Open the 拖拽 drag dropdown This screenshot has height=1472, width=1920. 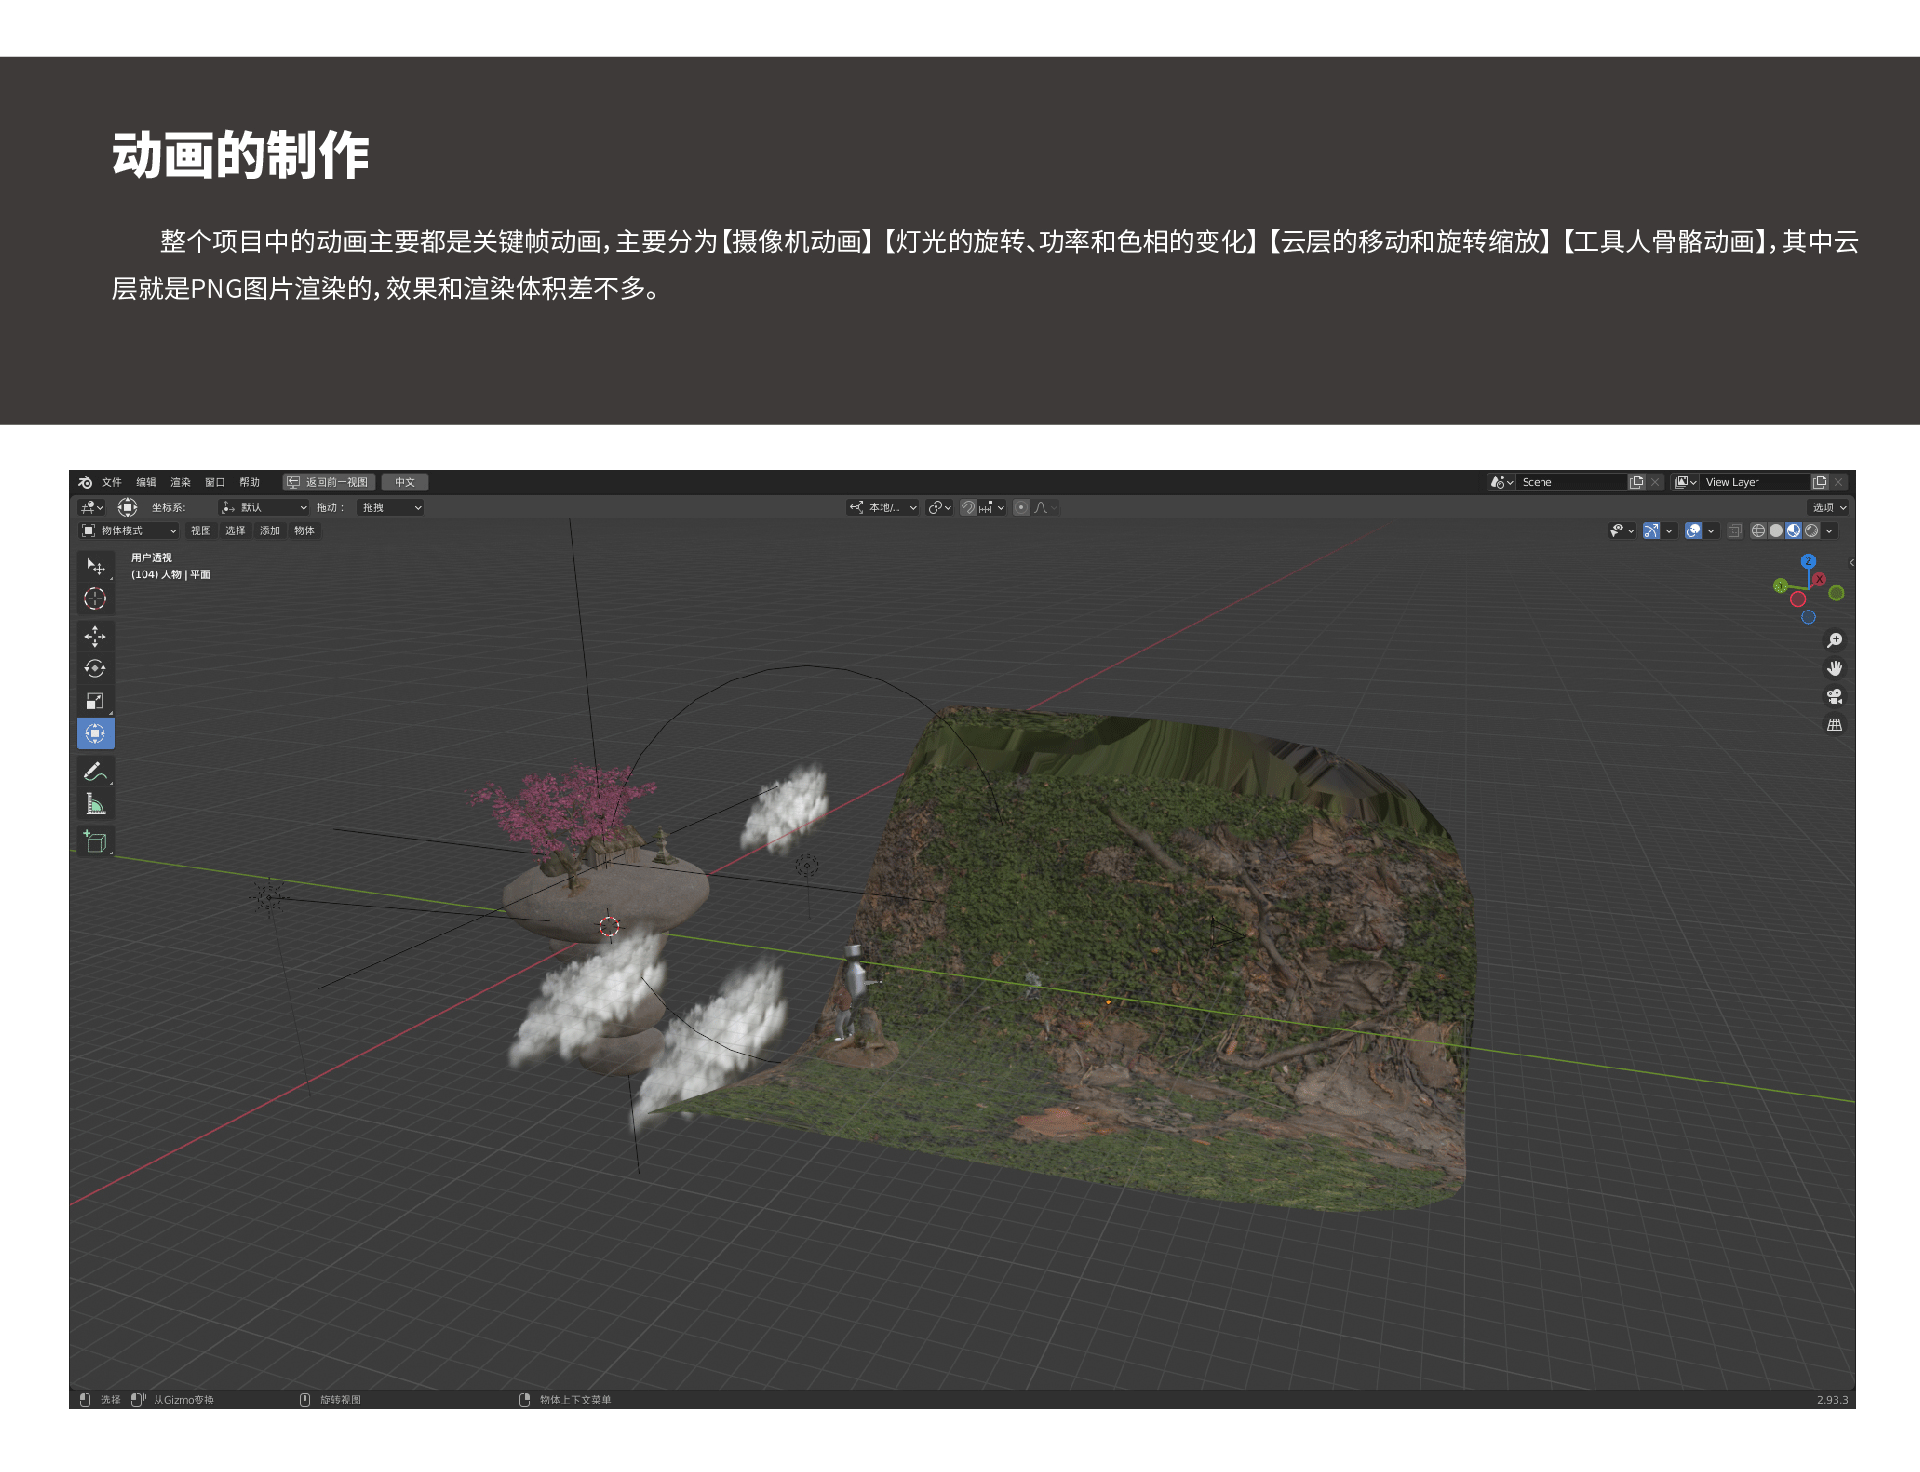pos(391,508)
